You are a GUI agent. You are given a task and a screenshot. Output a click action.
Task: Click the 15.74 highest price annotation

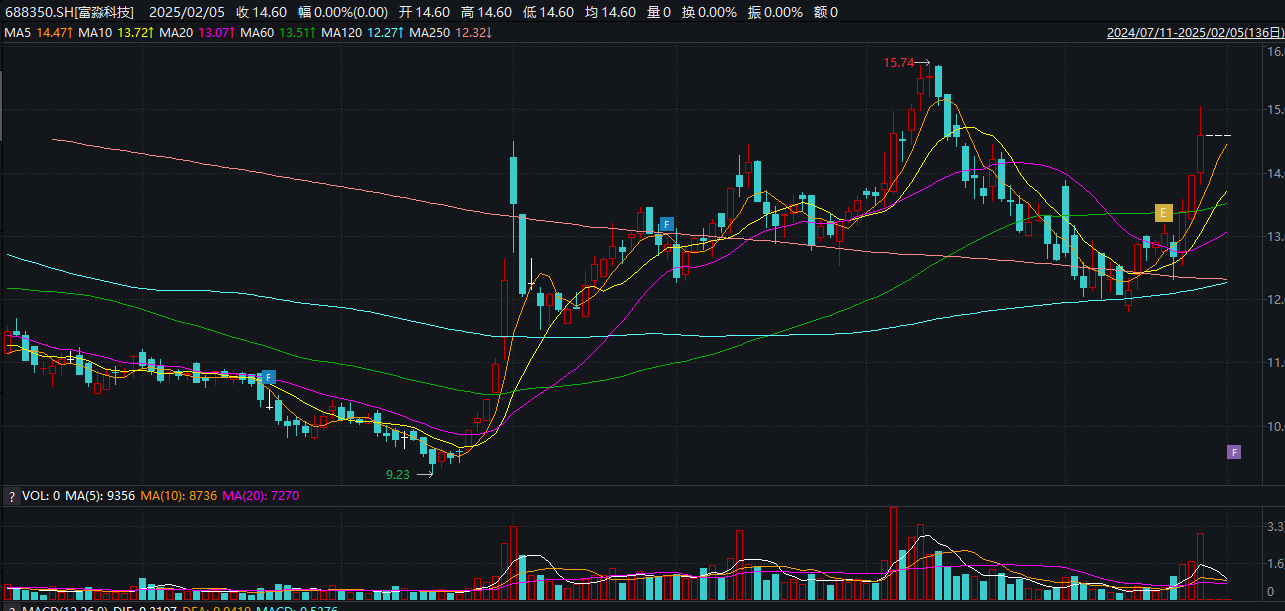tap(899, 63)
